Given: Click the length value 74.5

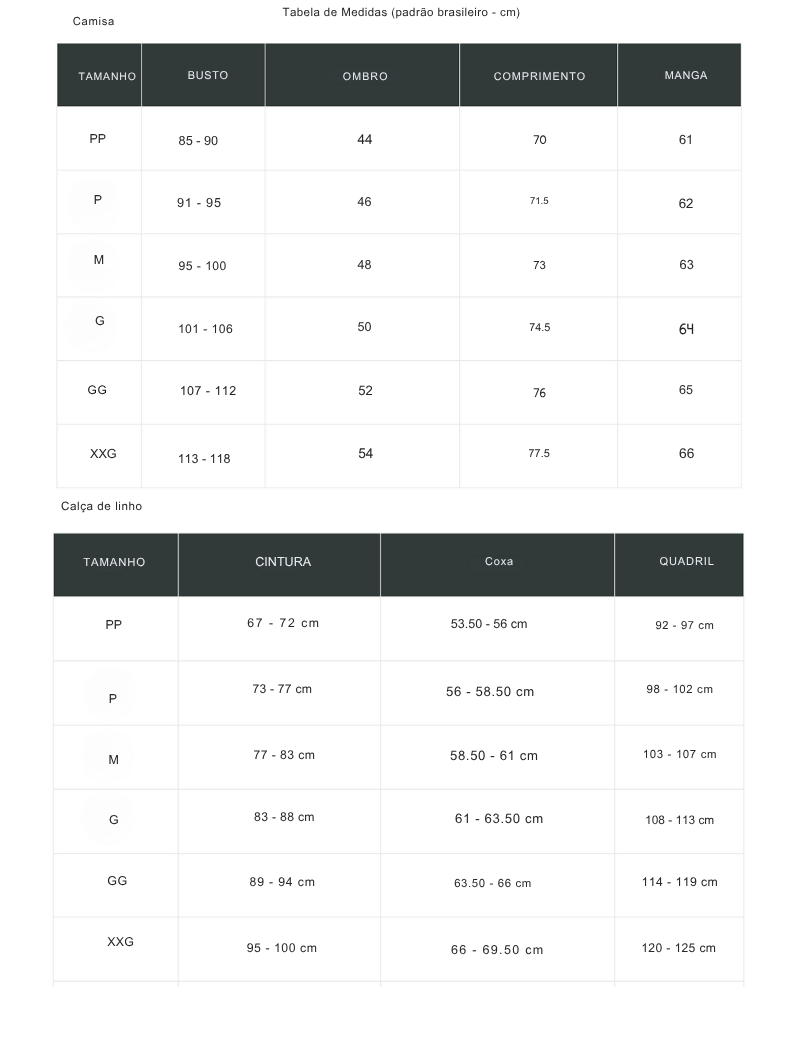Looking at the screenshot, I should pyautogui.click(x=539, y=327).
